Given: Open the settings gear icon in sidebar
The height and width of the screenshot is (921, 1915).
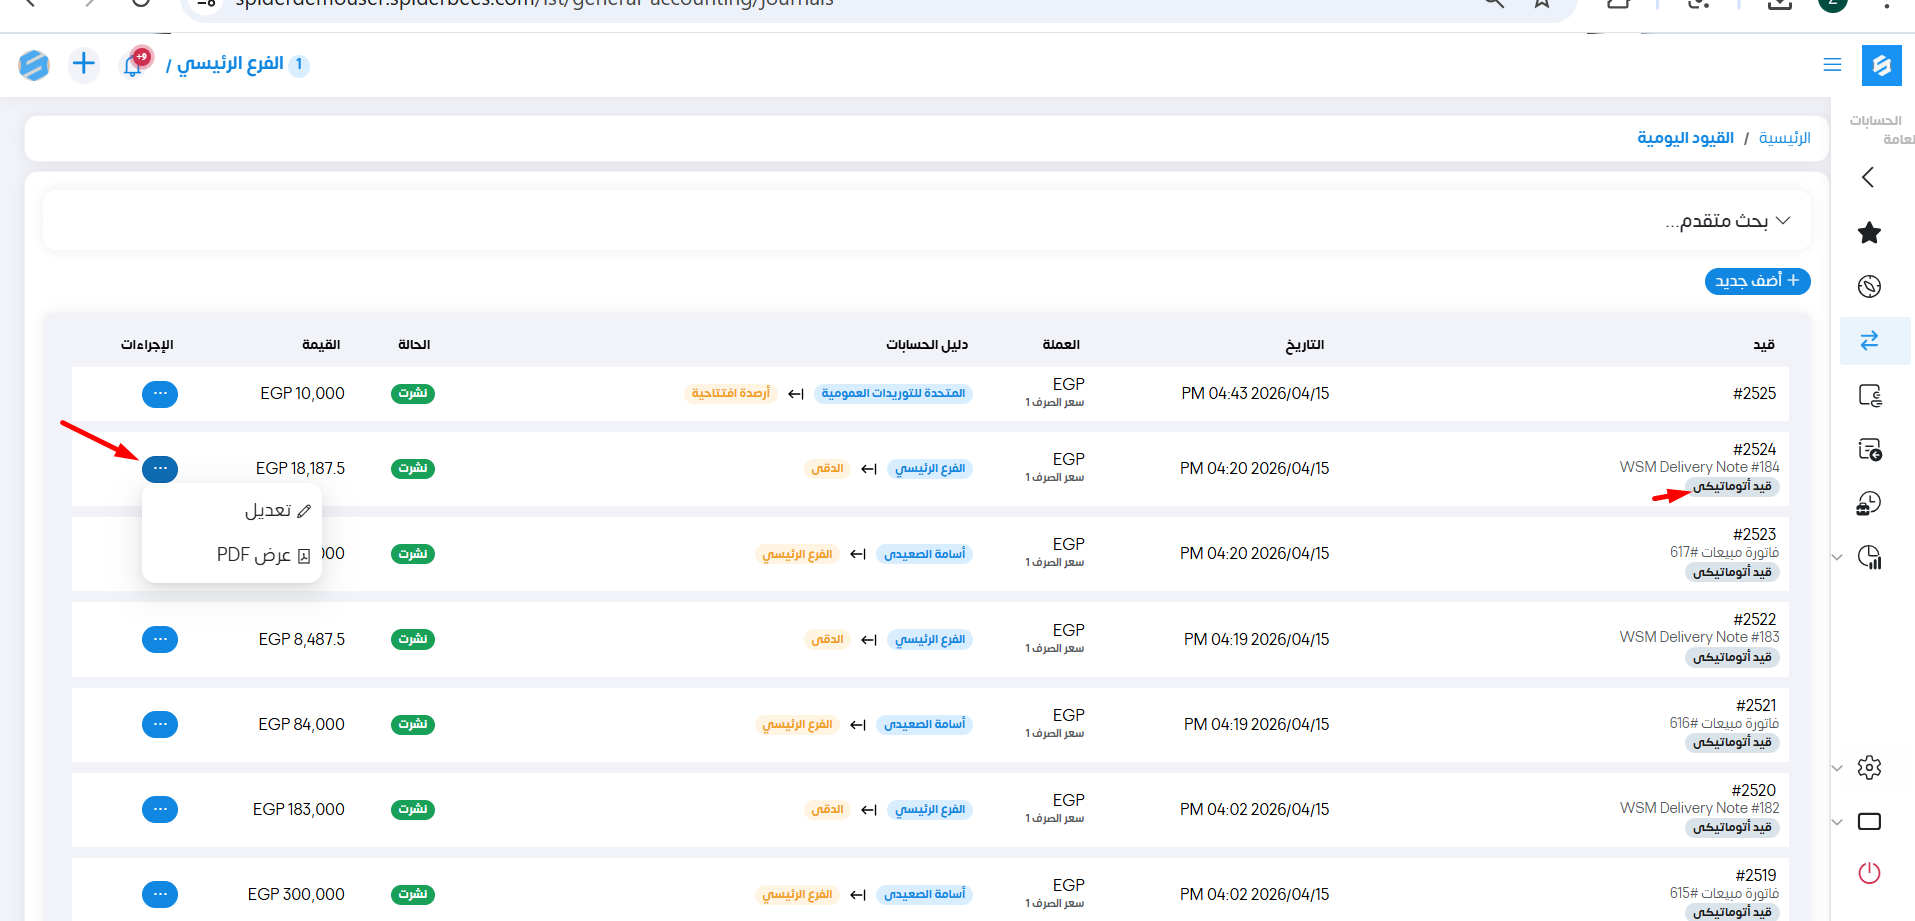Looking at the screenshot, I should [x=1869, y=768].
